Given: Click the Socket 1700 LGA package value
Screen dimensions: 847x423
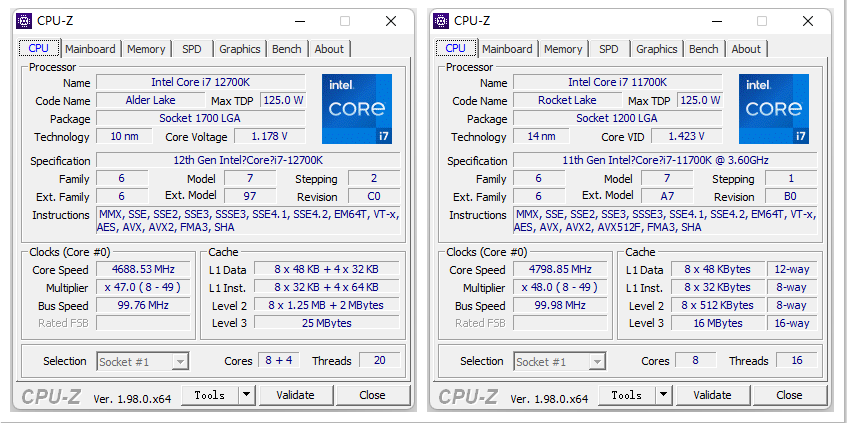Looking at the screenshot, I should click(200, 118).
